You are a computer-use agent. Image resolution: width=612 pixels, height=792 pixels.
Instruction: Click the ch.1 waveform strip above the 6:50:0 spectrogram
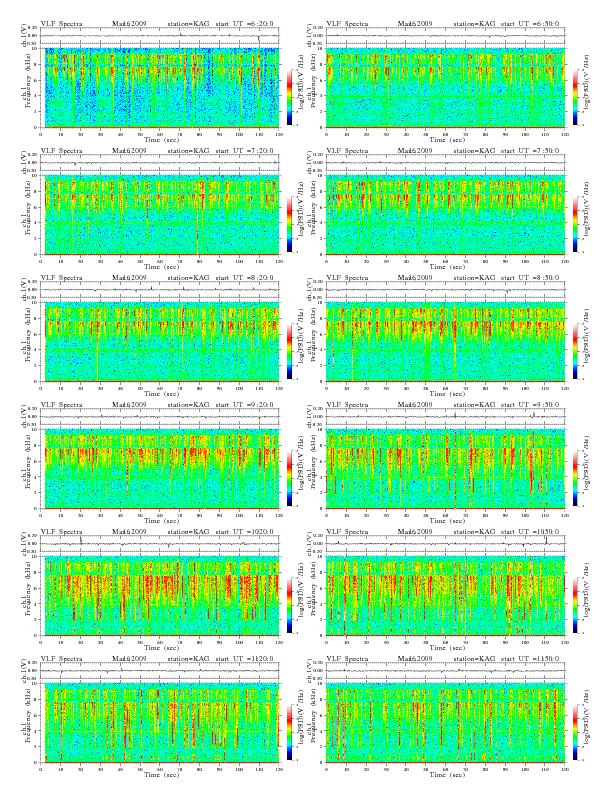(446, 36)
